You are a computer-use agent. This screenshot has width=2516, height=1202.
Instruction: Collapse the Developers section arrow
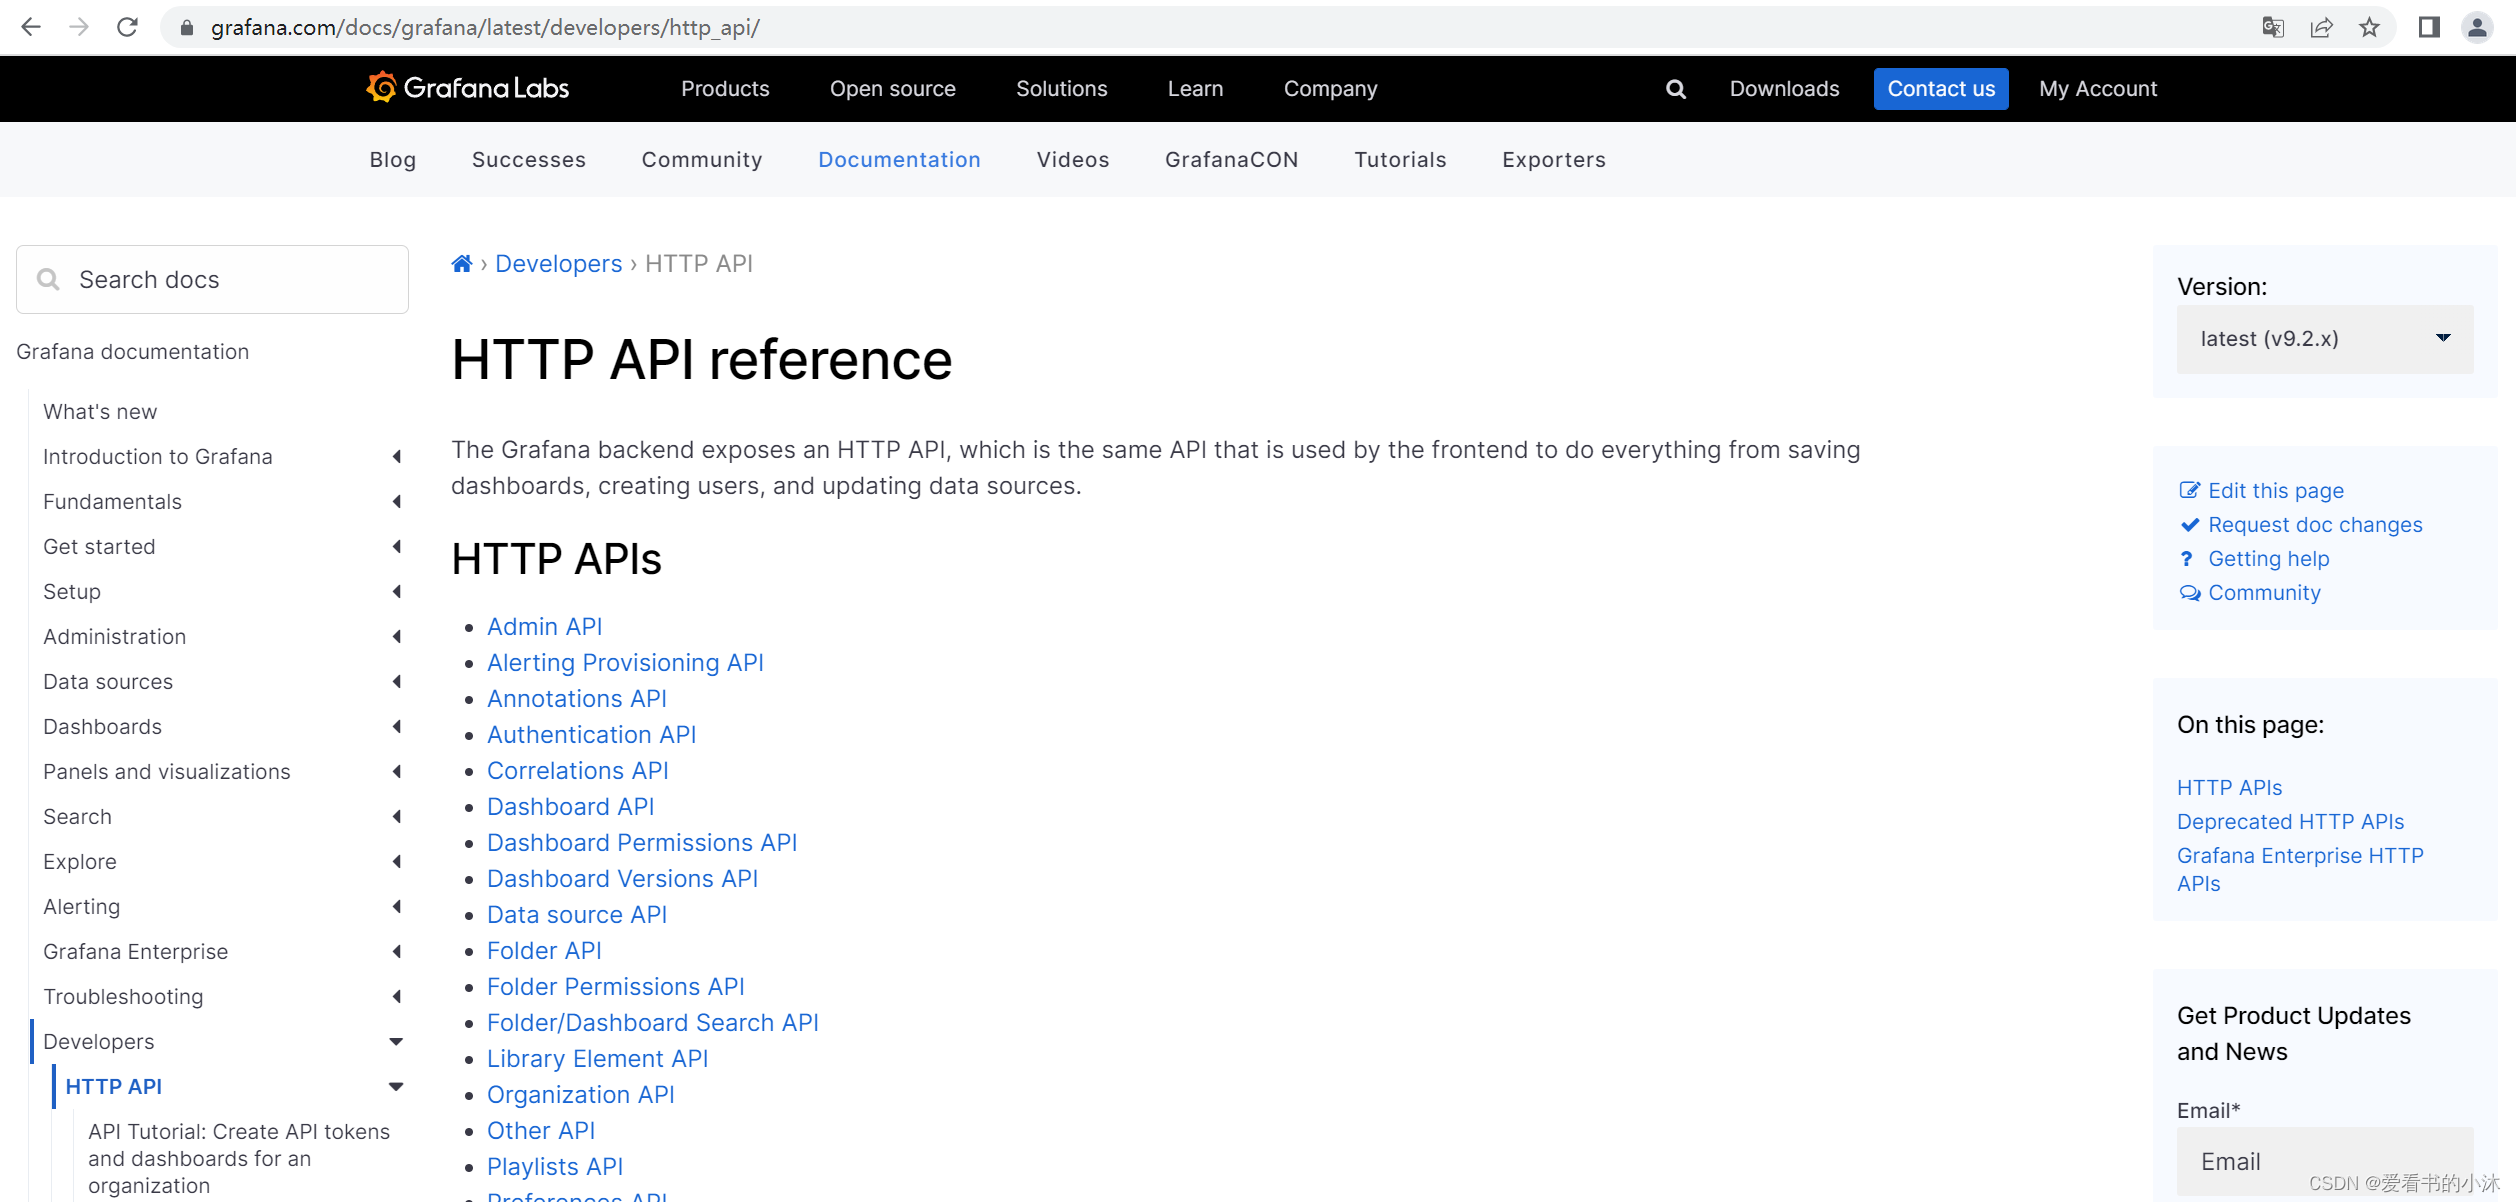click(396, 1042)
